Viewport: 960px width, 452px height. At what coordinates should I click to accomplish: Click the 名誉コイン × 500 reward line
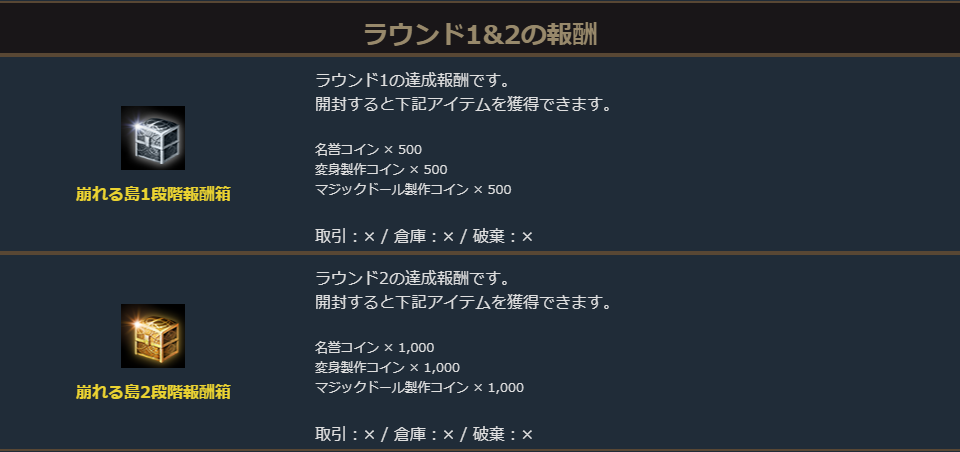(368, 150)
